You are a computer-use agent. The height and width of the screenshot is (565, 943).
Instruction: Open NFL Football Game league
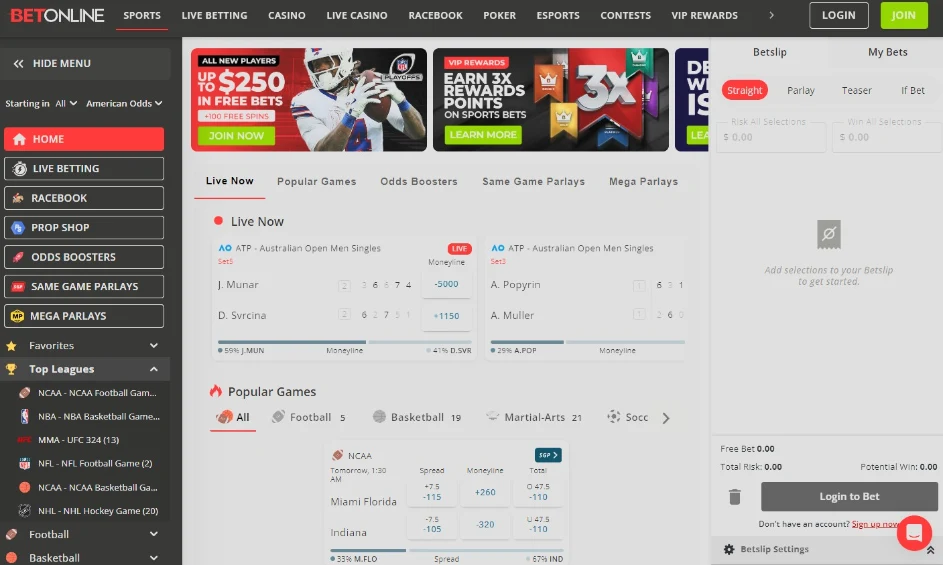[95, 463]
